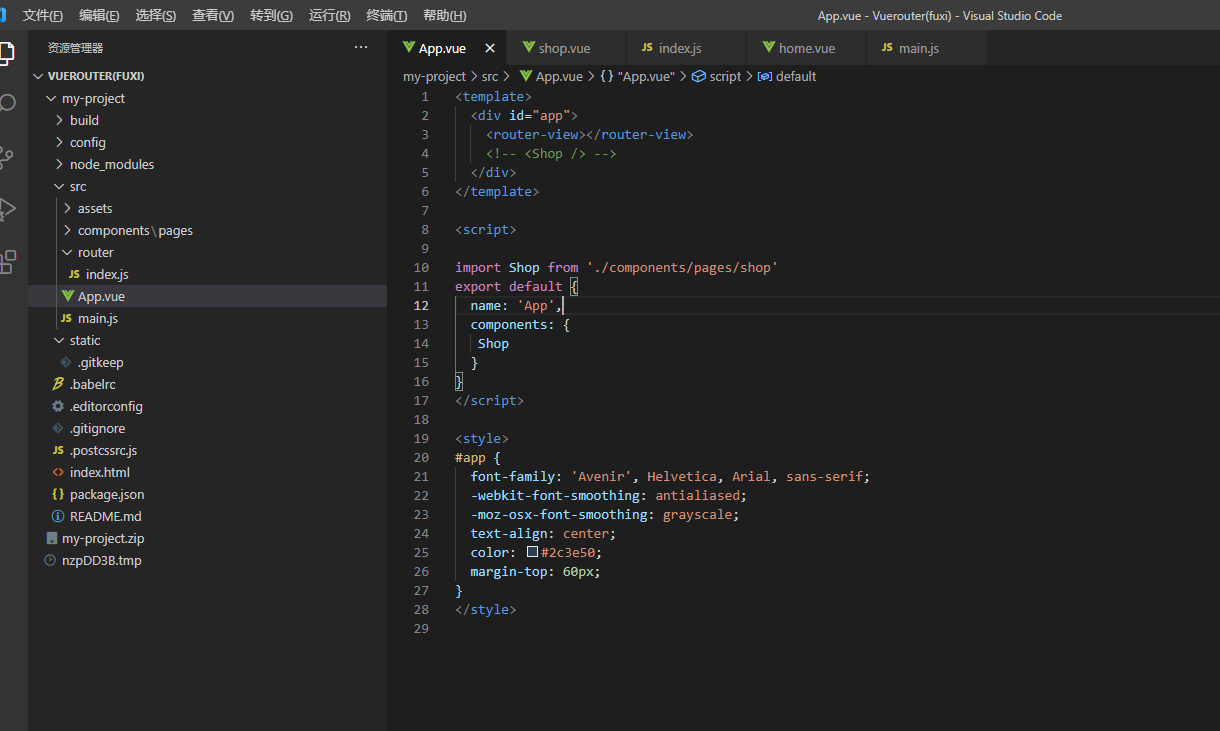Click the HTML icon beside index.html
Screen dimensions: 1220x731
58,472
